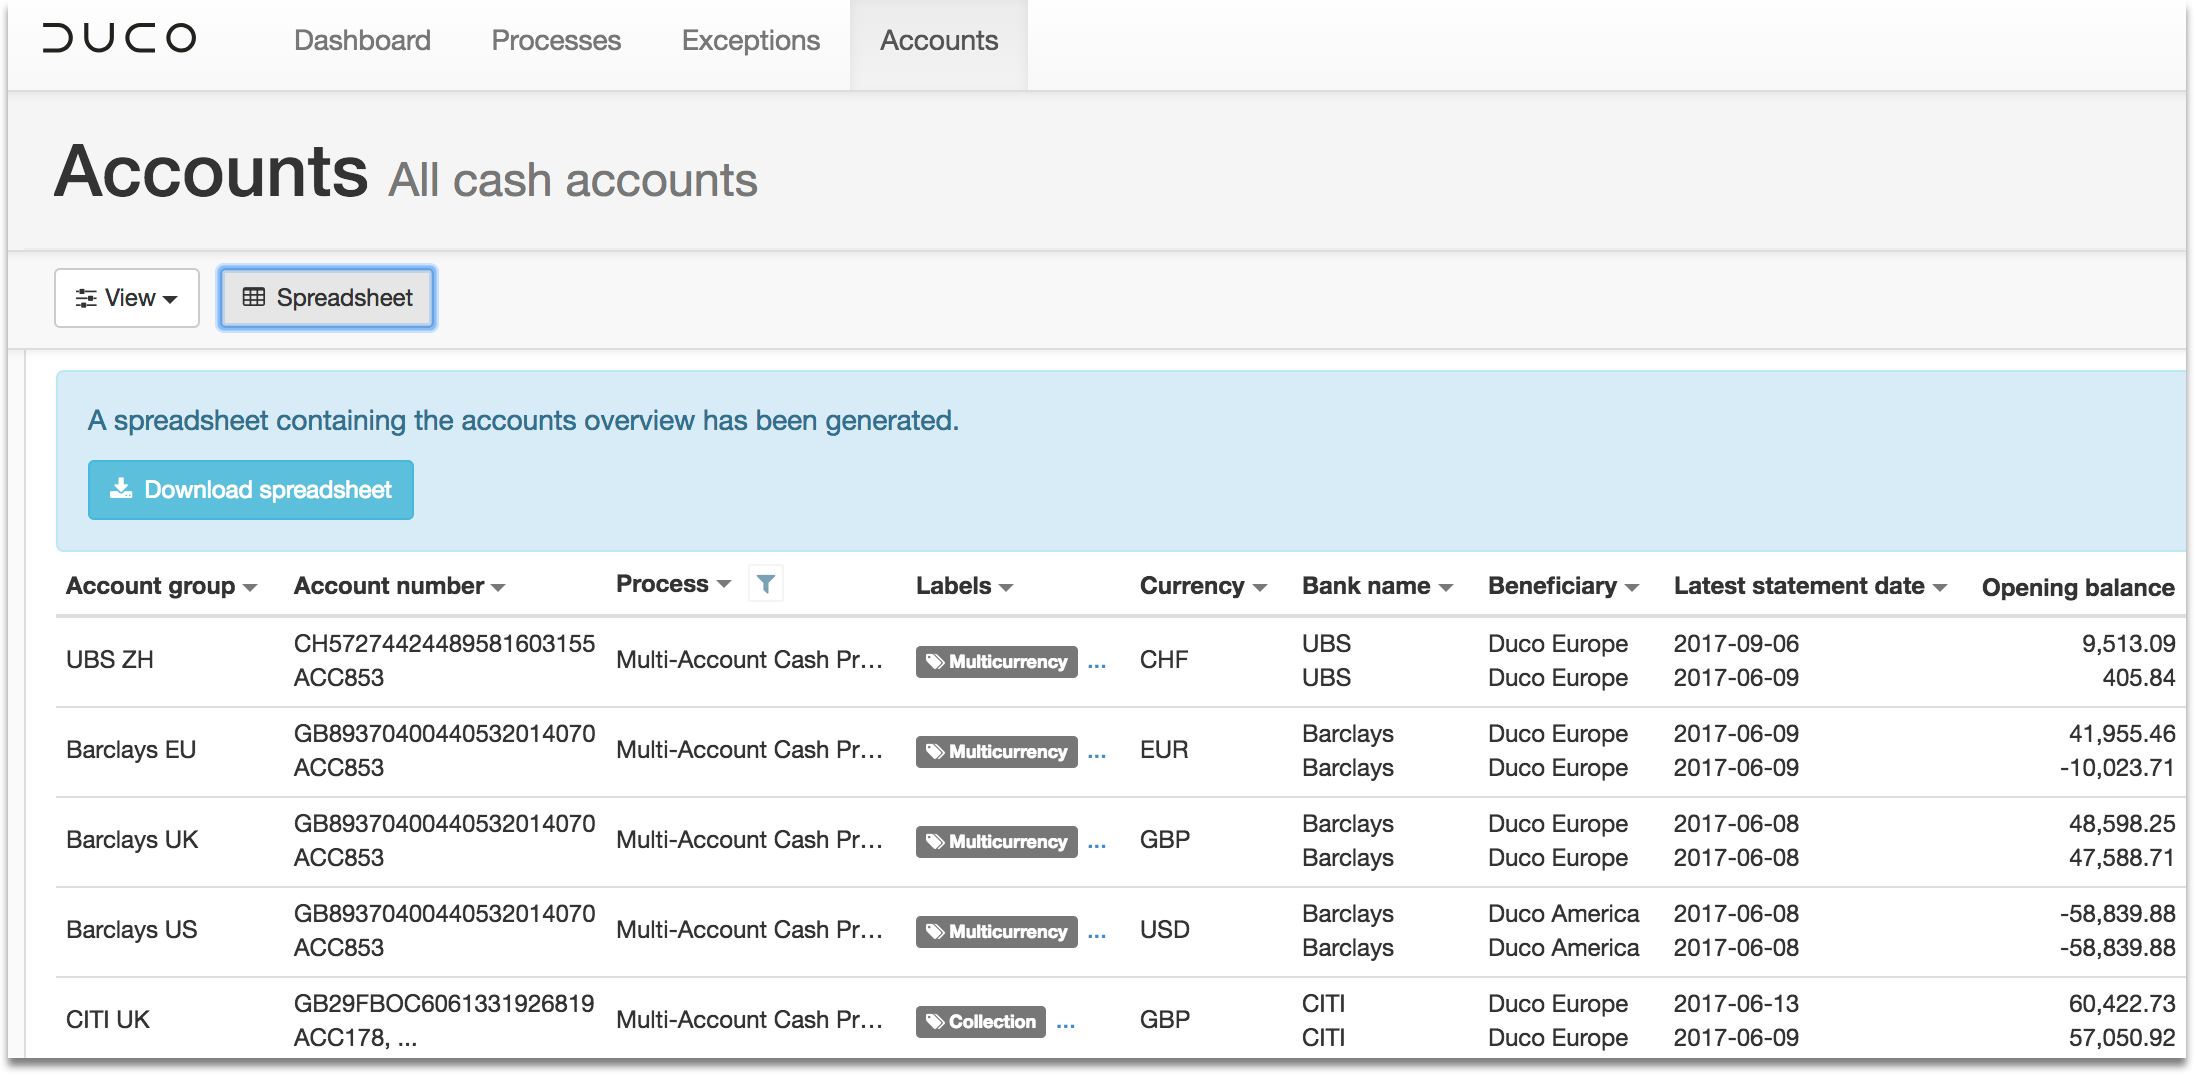The width and height of the screenshot is (2194, 1074).
Task: Click opening balance -10,023.71
Action: 2117,768
